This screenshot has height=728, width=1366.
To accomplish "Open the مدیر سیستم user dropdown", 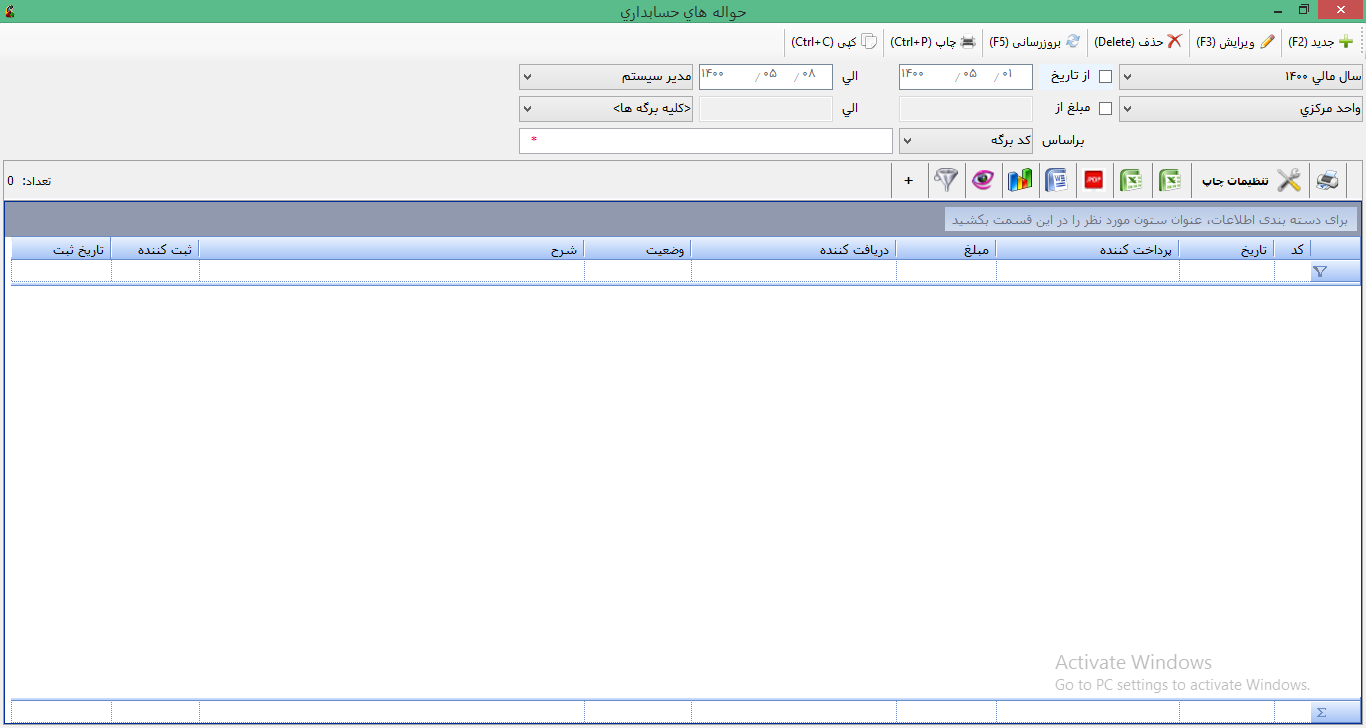I will [x=605, y=77].
